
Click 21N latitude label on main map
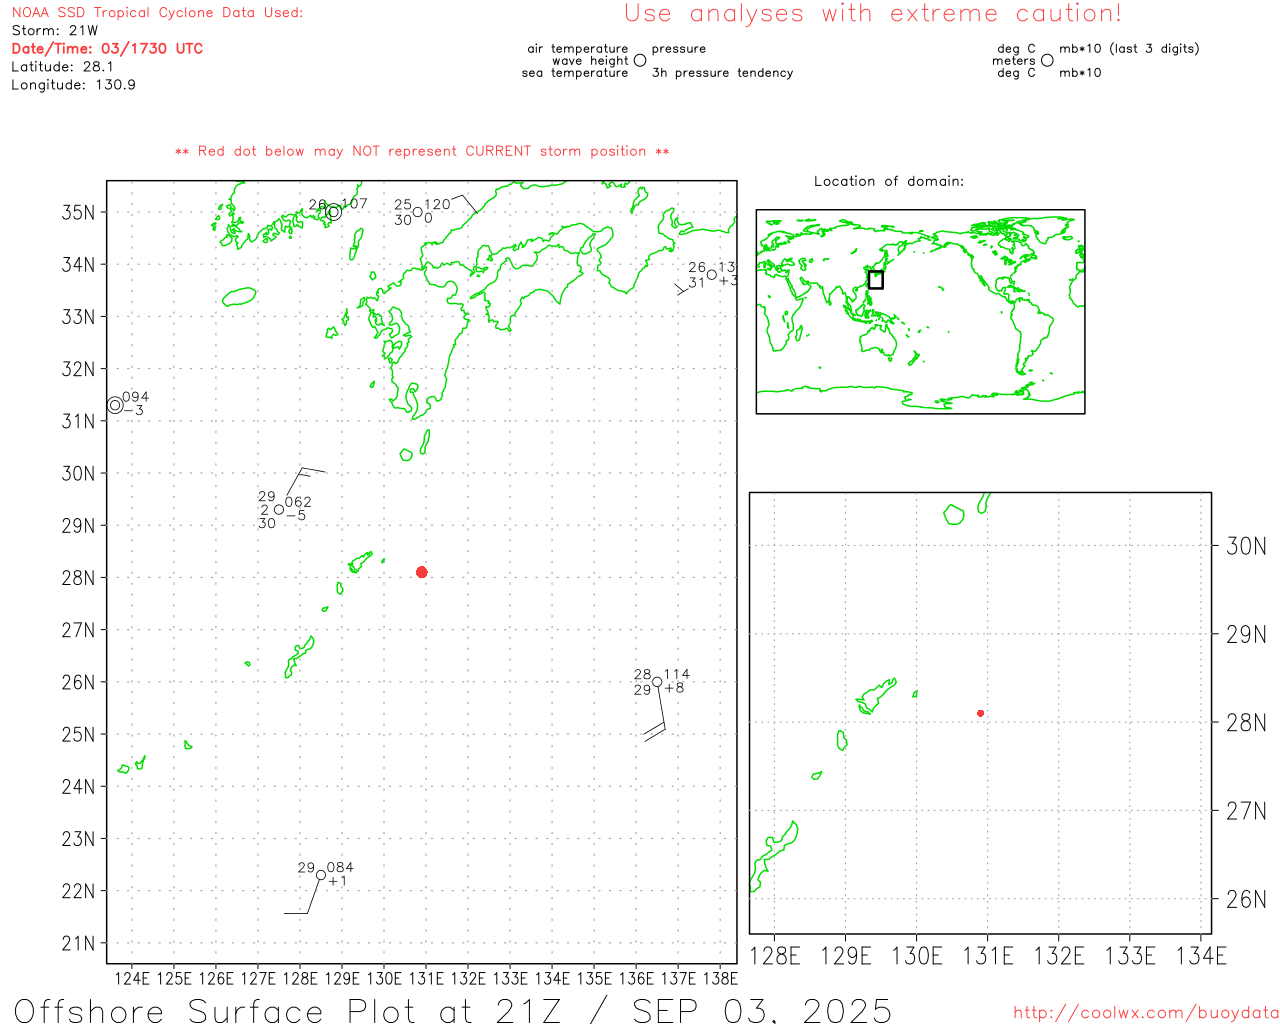pos(79,943)
